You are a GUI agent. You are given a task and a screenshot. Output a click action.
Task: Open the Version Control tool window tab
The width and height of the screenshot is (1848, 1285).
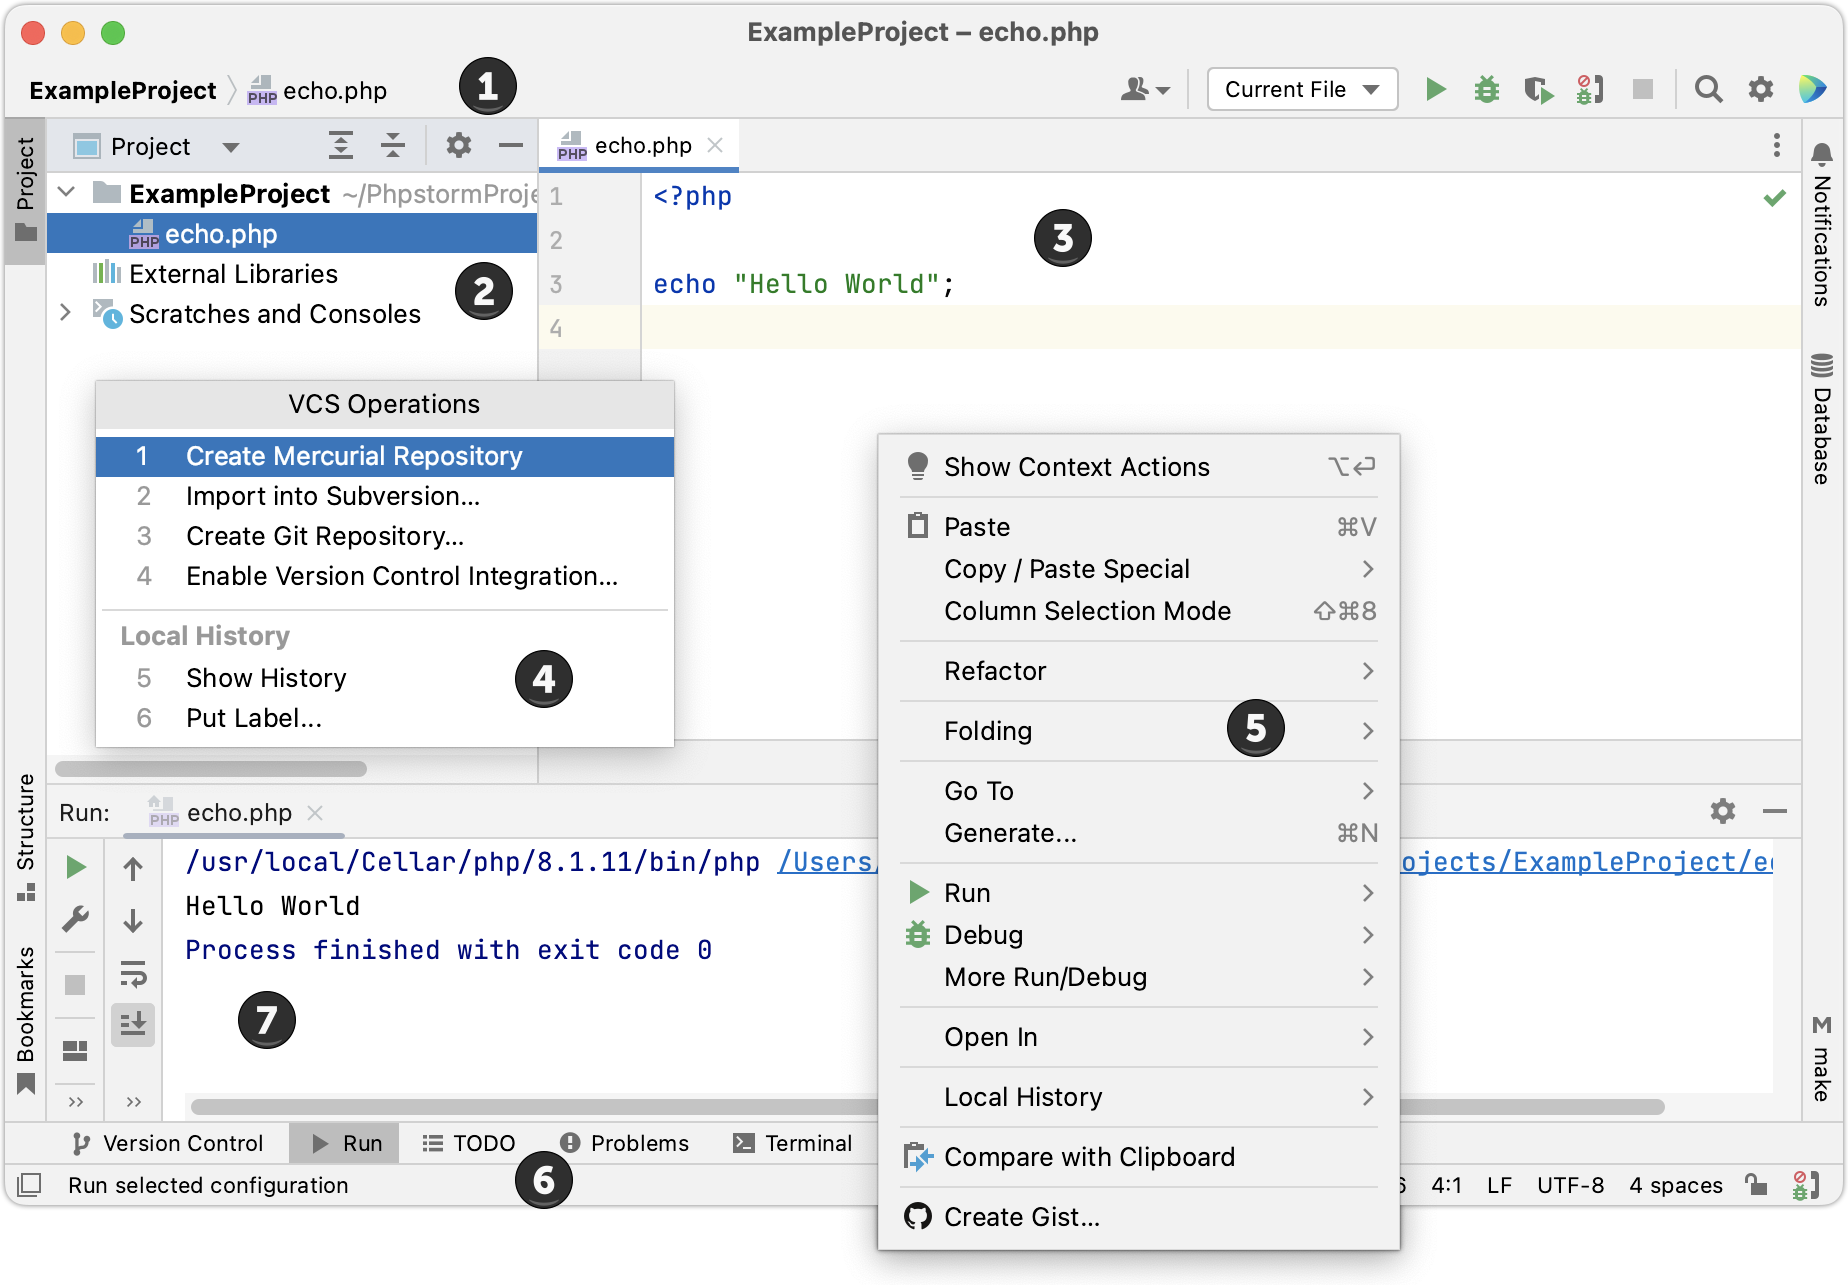pos(167,1143)
